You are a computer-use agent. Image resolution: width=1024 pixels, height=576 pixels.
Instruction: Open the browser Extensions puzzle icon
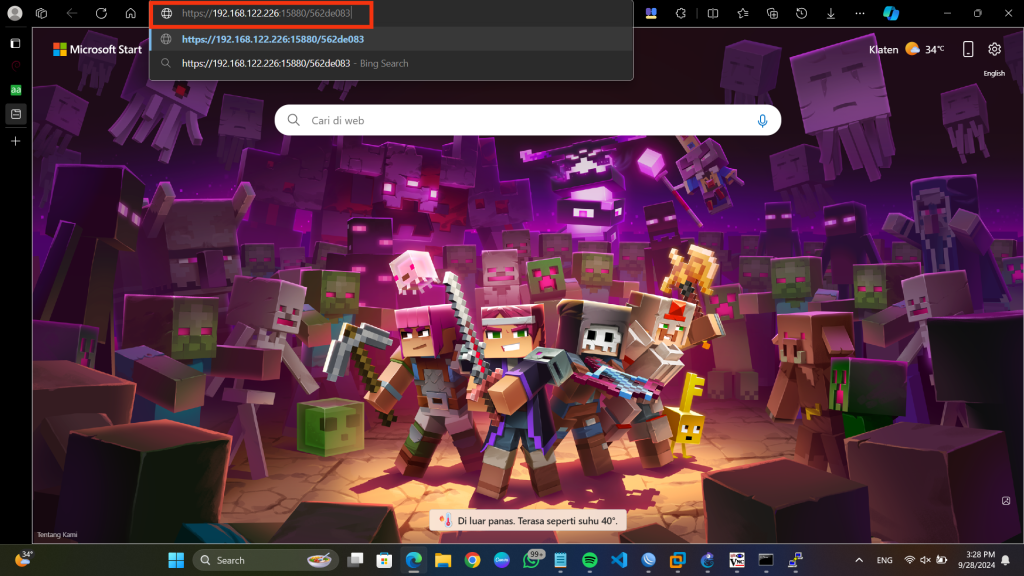click(681, 14)
